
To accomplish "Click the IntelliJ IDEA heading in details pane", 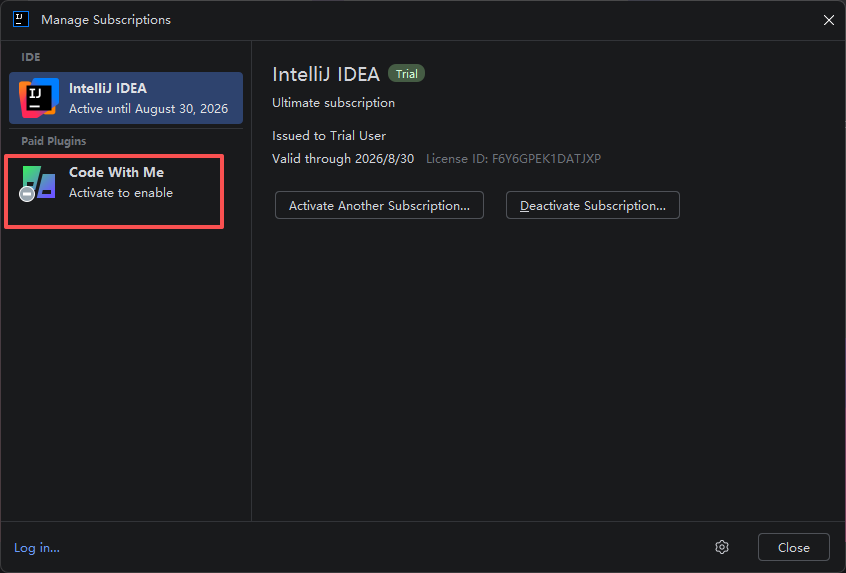I will pos(326,74).
